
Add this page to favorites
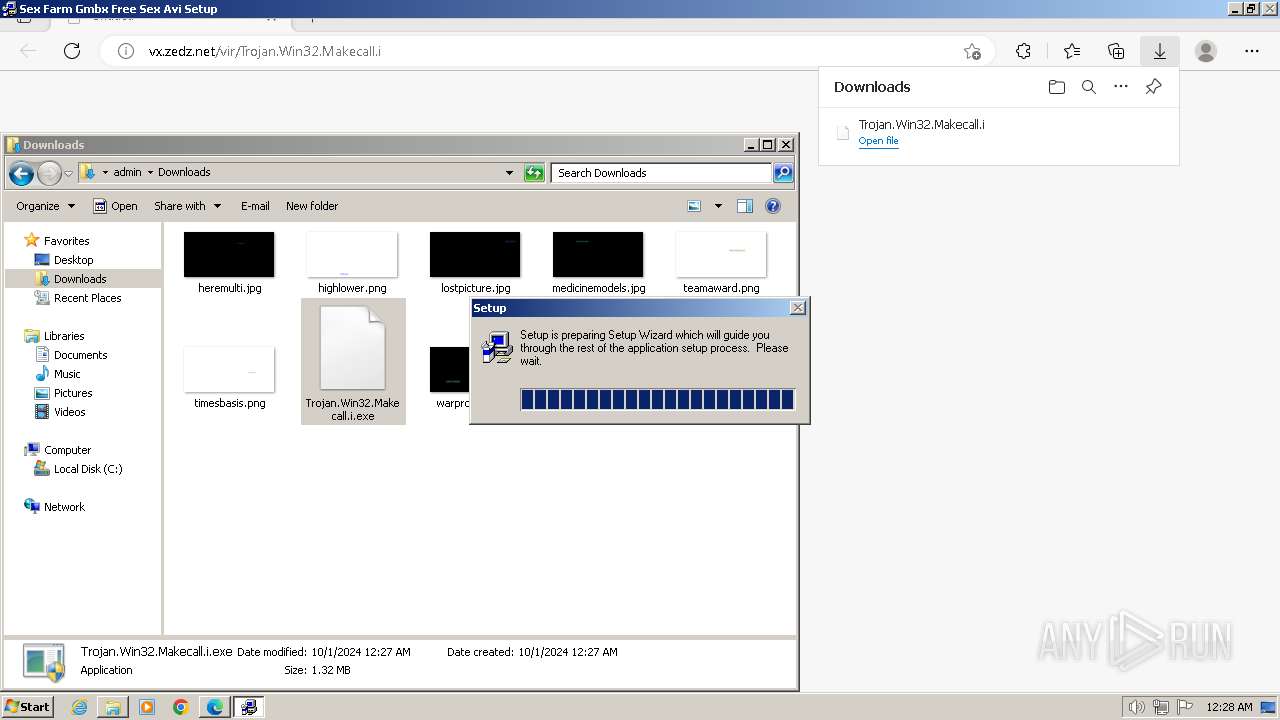tap(972, 51)
